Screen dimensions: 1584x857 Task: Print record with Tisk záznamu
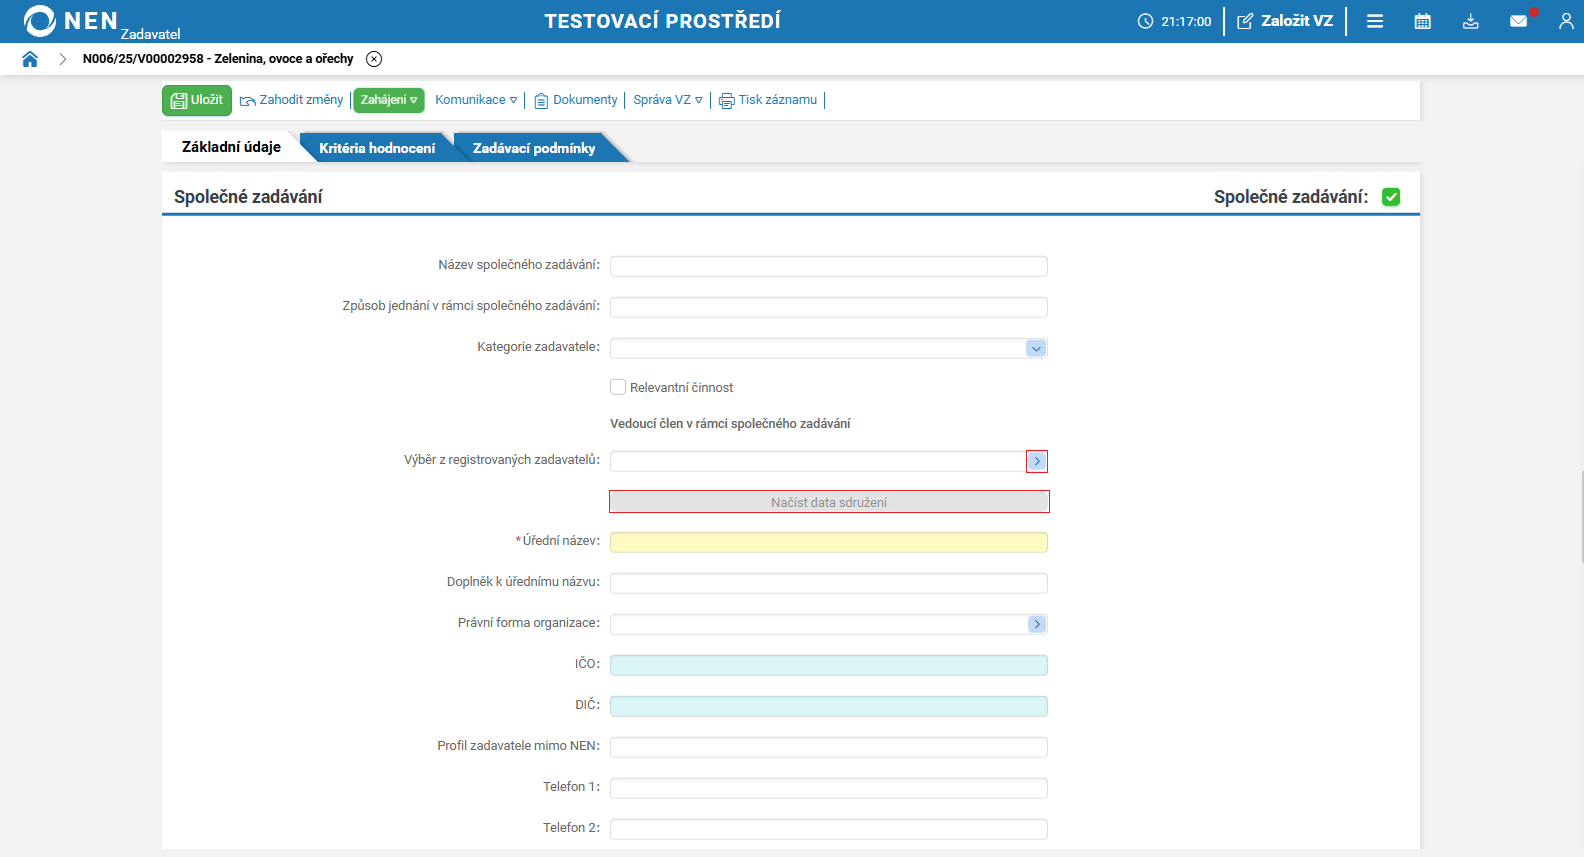tap(768, 100)
